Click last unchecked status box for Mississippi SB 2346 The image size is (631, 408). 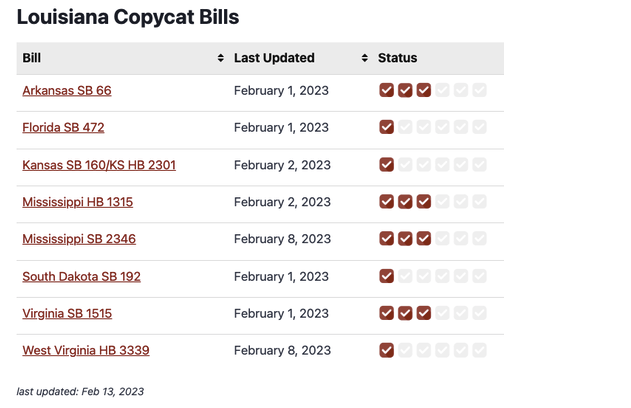[x=480, y=239]
